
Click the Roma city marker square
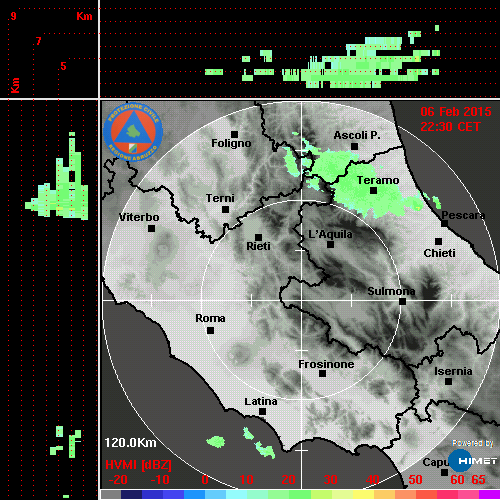(210, 331)
